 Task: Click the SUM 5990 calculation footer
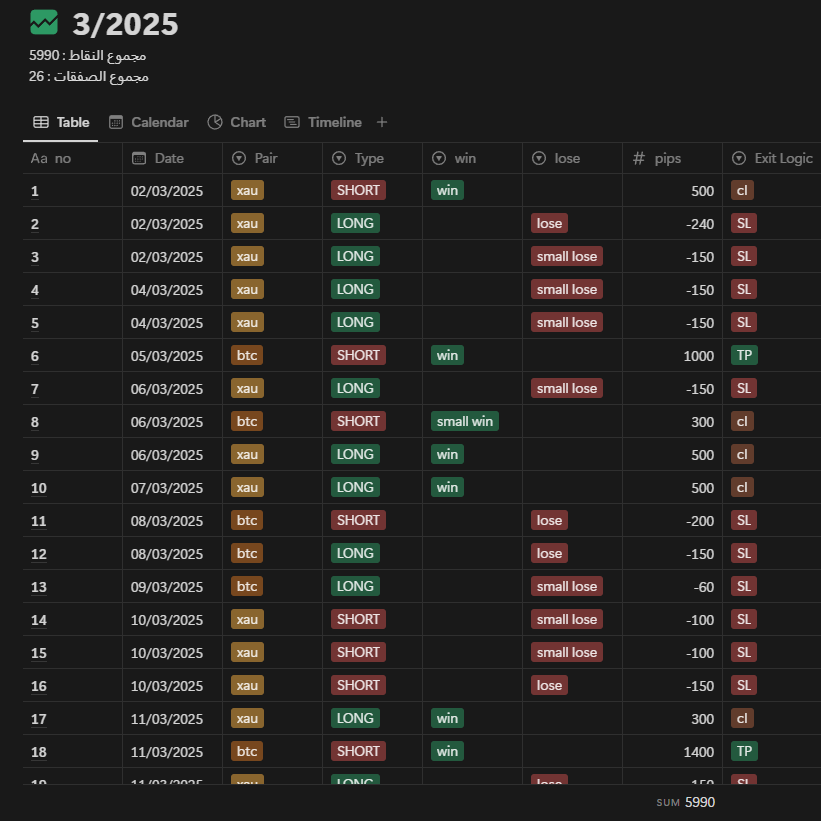coord(687,802)
